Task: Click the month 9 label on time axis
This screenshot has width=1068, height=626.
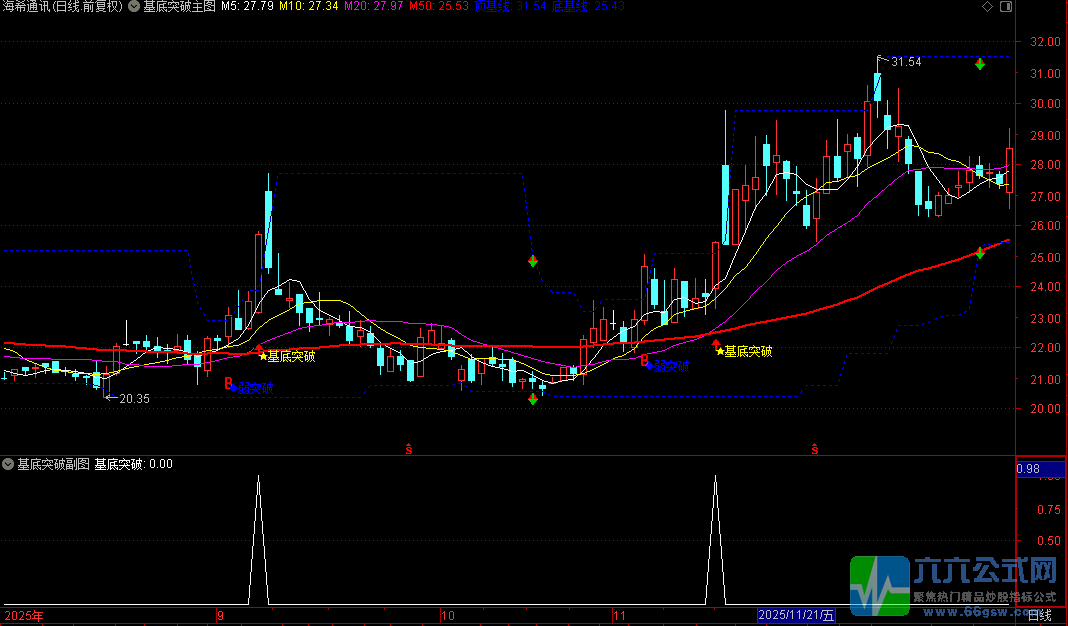Action: tap(220, 616)
